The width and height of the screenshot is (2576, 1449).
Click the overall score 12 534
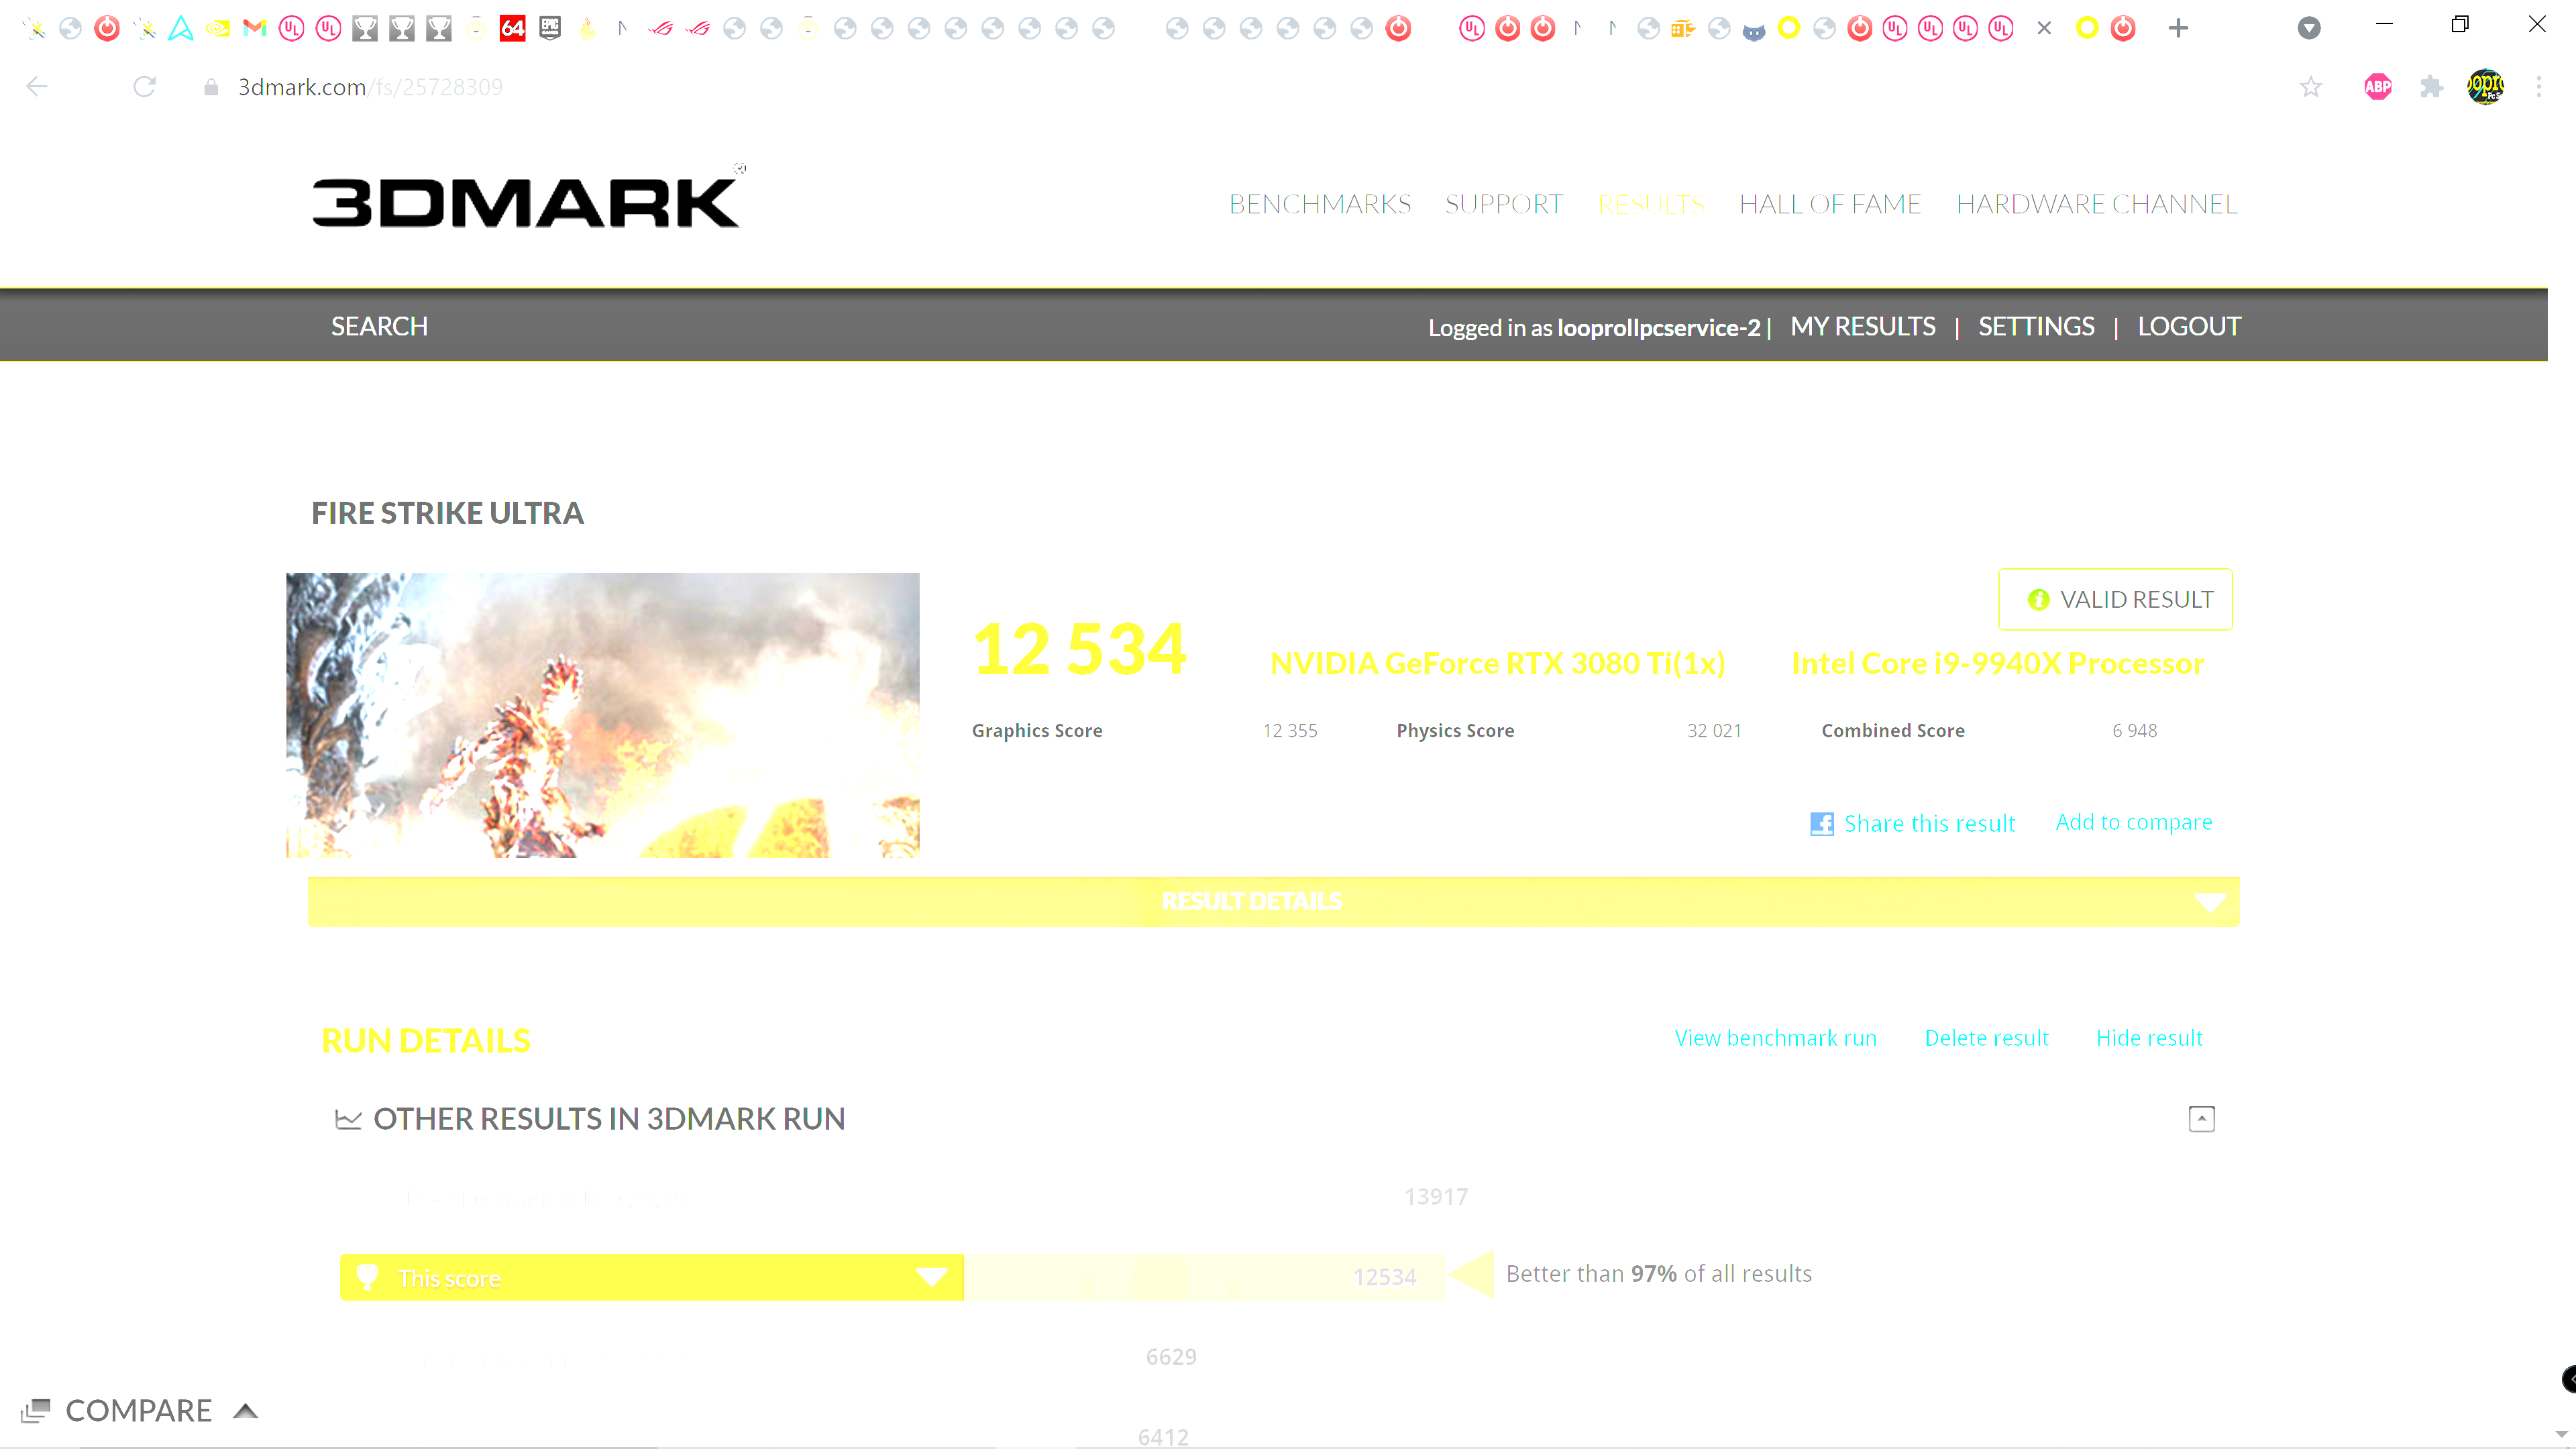click(1080, 649)
